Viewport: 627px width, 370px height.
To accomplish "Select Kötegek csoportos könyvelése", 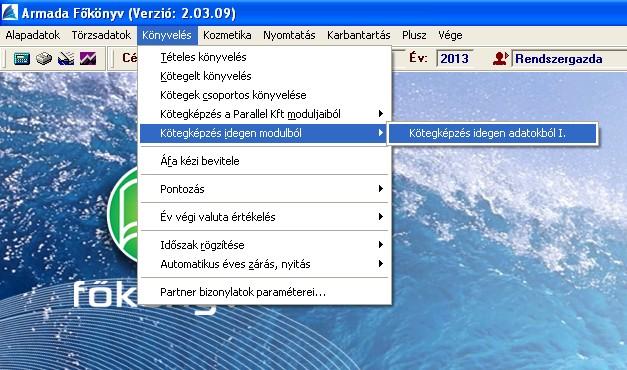I will 264,95.
